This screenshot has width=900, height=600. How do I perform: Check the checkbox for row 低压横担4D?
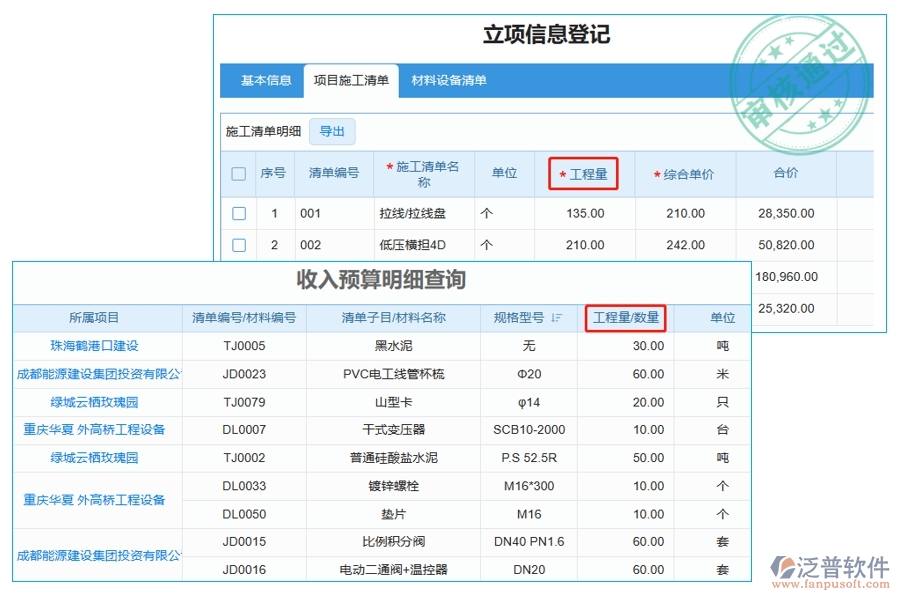(x=238, y=245)
